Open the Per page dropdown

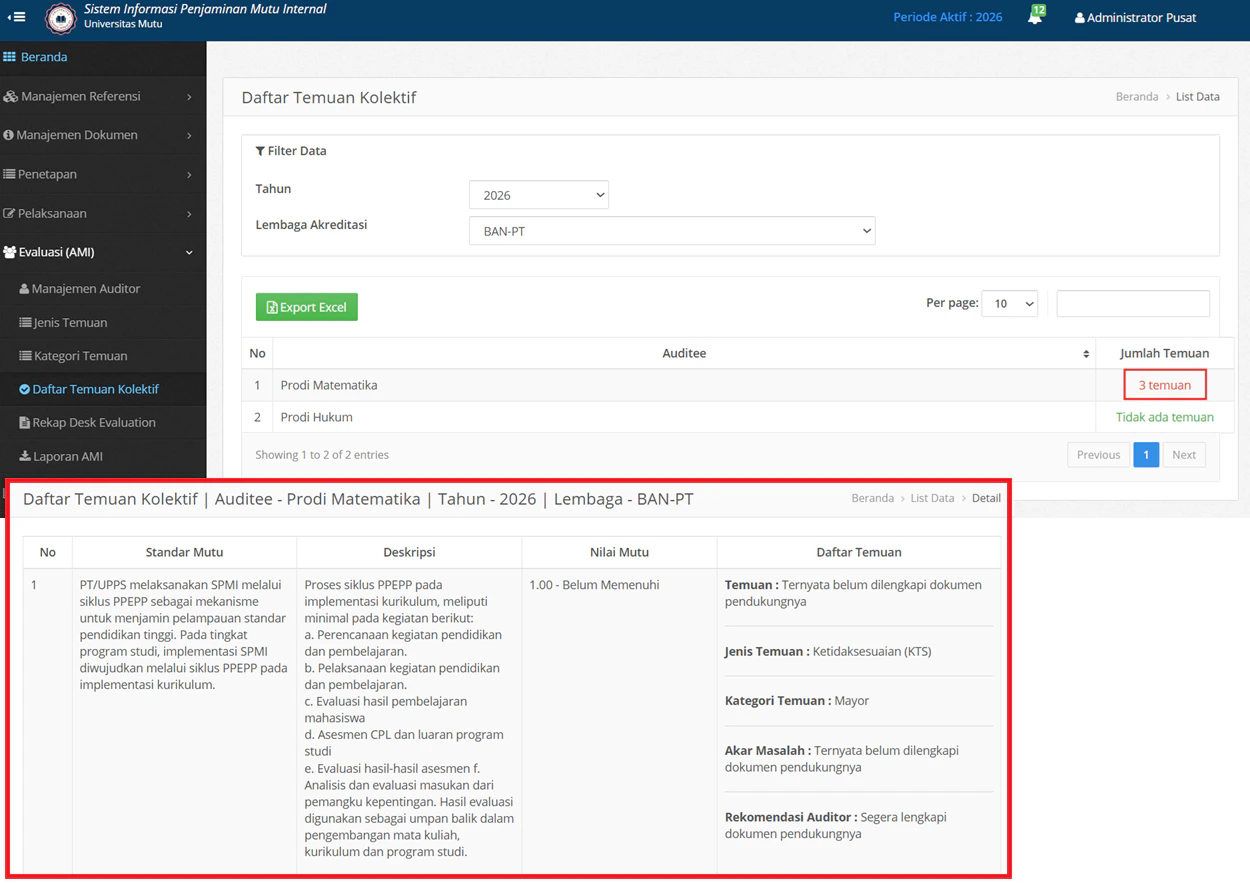pyautogui.click(x=1010, y=303)
